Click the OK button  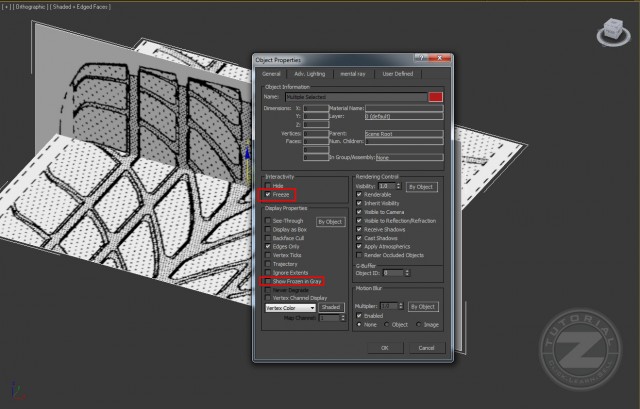[385, 348]
